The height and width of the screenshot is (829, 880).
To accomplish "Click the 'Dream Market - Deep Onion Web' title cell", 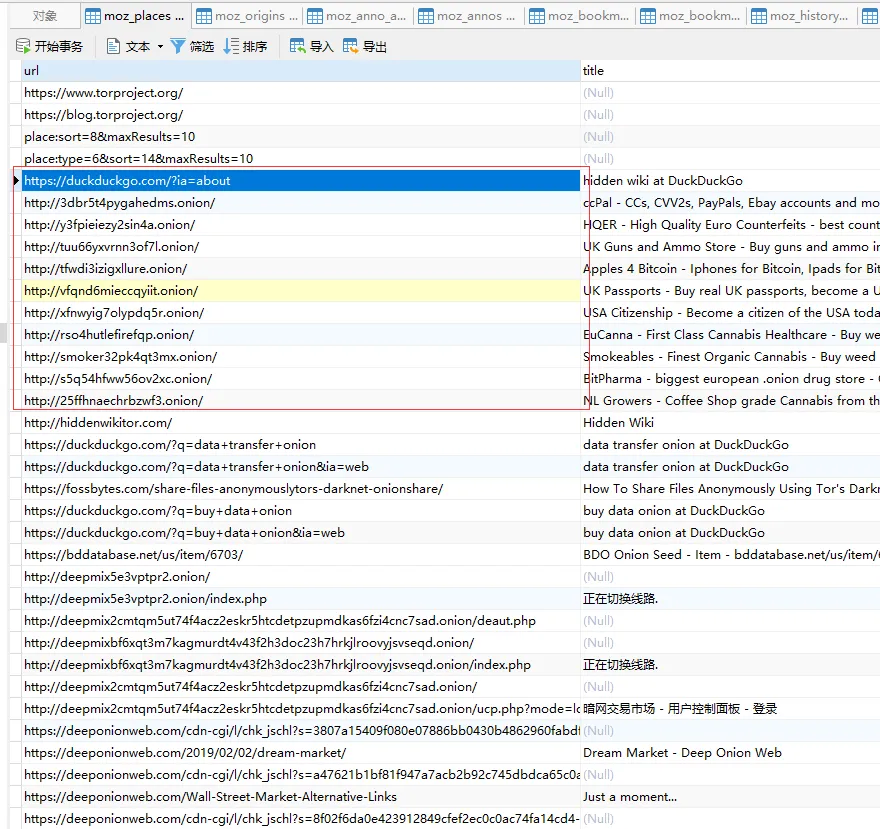I will 730,753.
